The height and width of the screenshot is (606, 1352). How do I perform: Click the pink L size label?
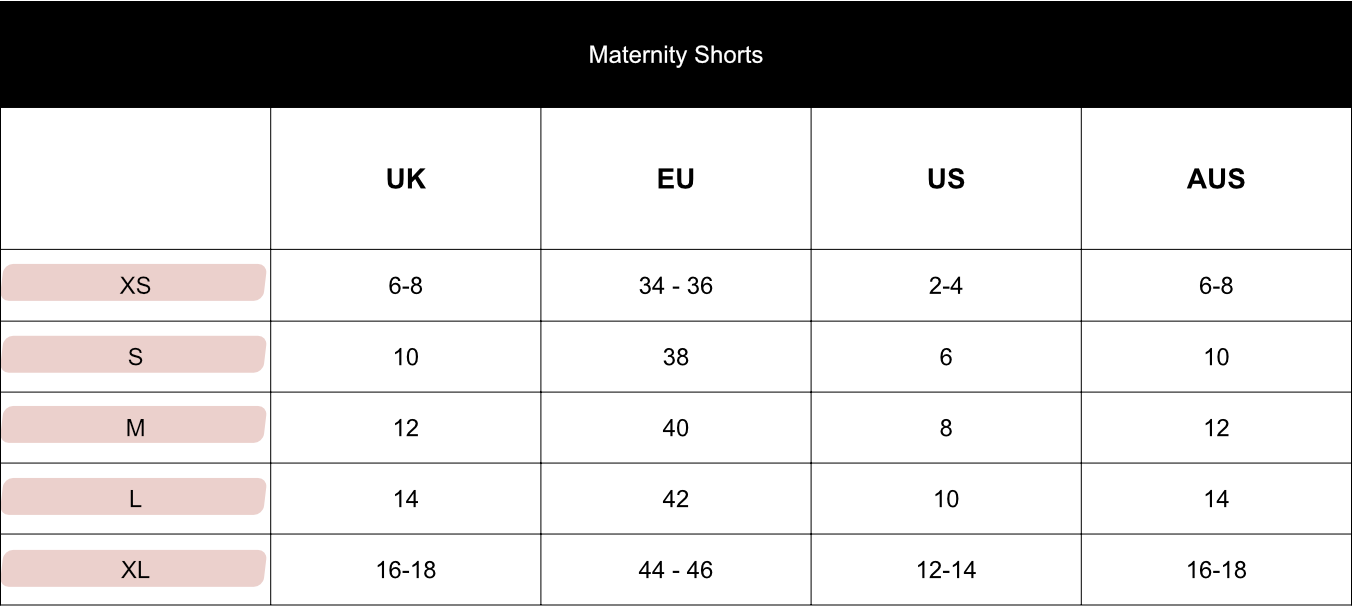[133, 496]
